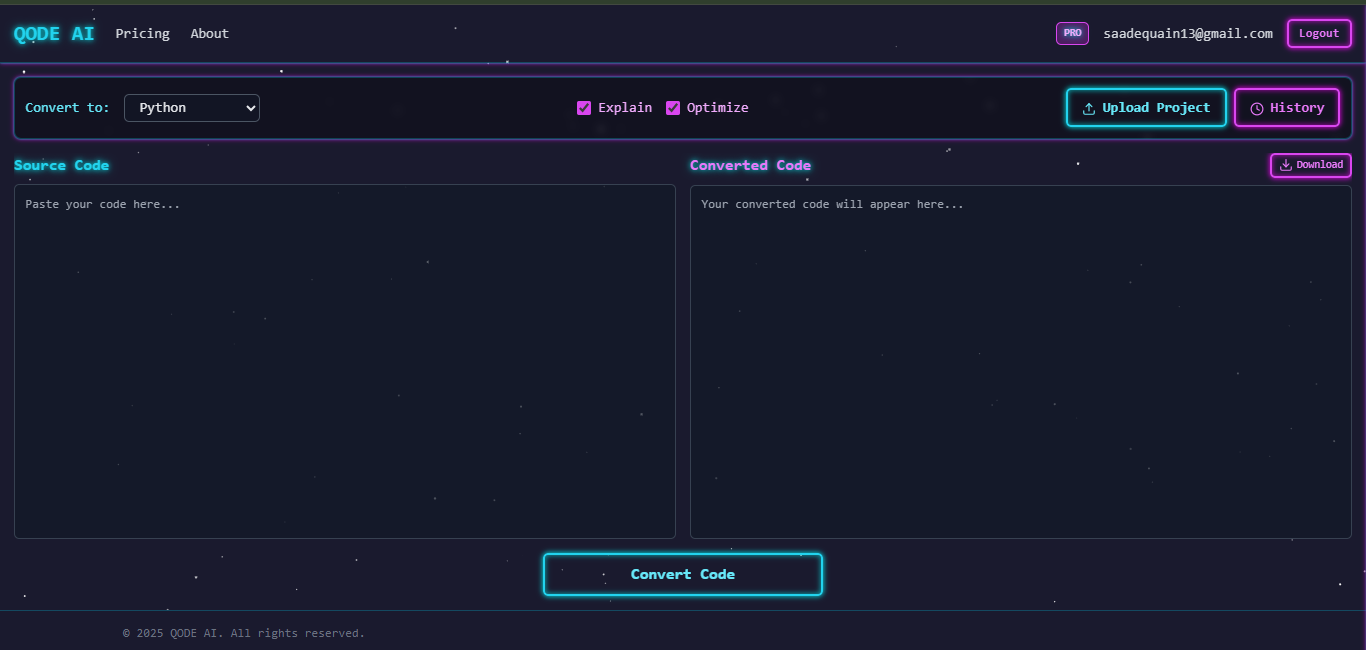The image size is (1366, 650).
Task: Click the Convert Code button
Action: 682,574
